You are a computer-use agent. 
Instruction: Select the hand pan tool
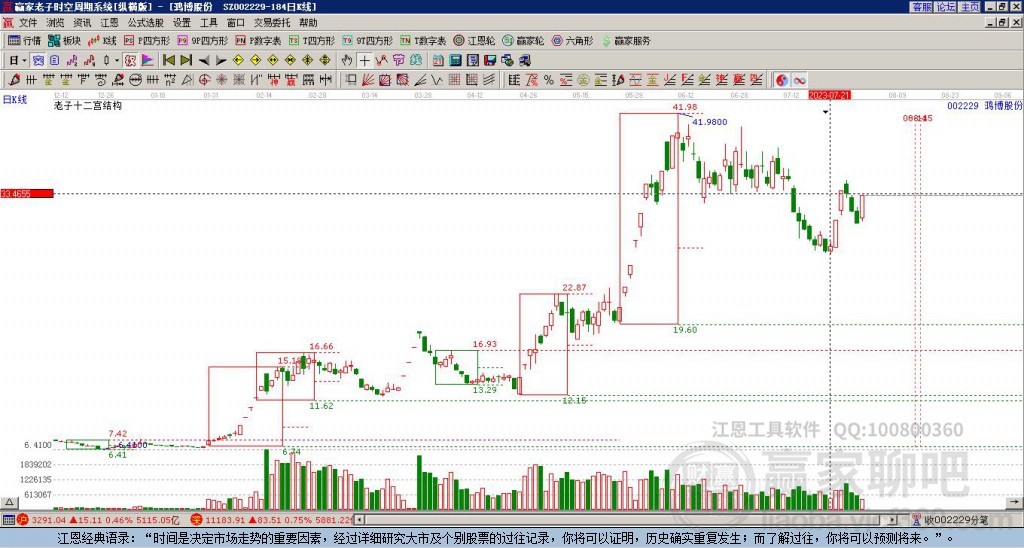point(347,61)
